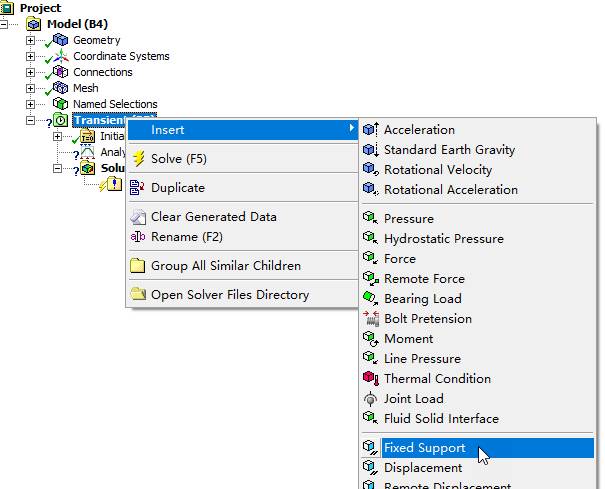The height and width of the screenshot is (489, 605).
Task: Click the Acceleration load icon
Action: (x=371, y=130)
